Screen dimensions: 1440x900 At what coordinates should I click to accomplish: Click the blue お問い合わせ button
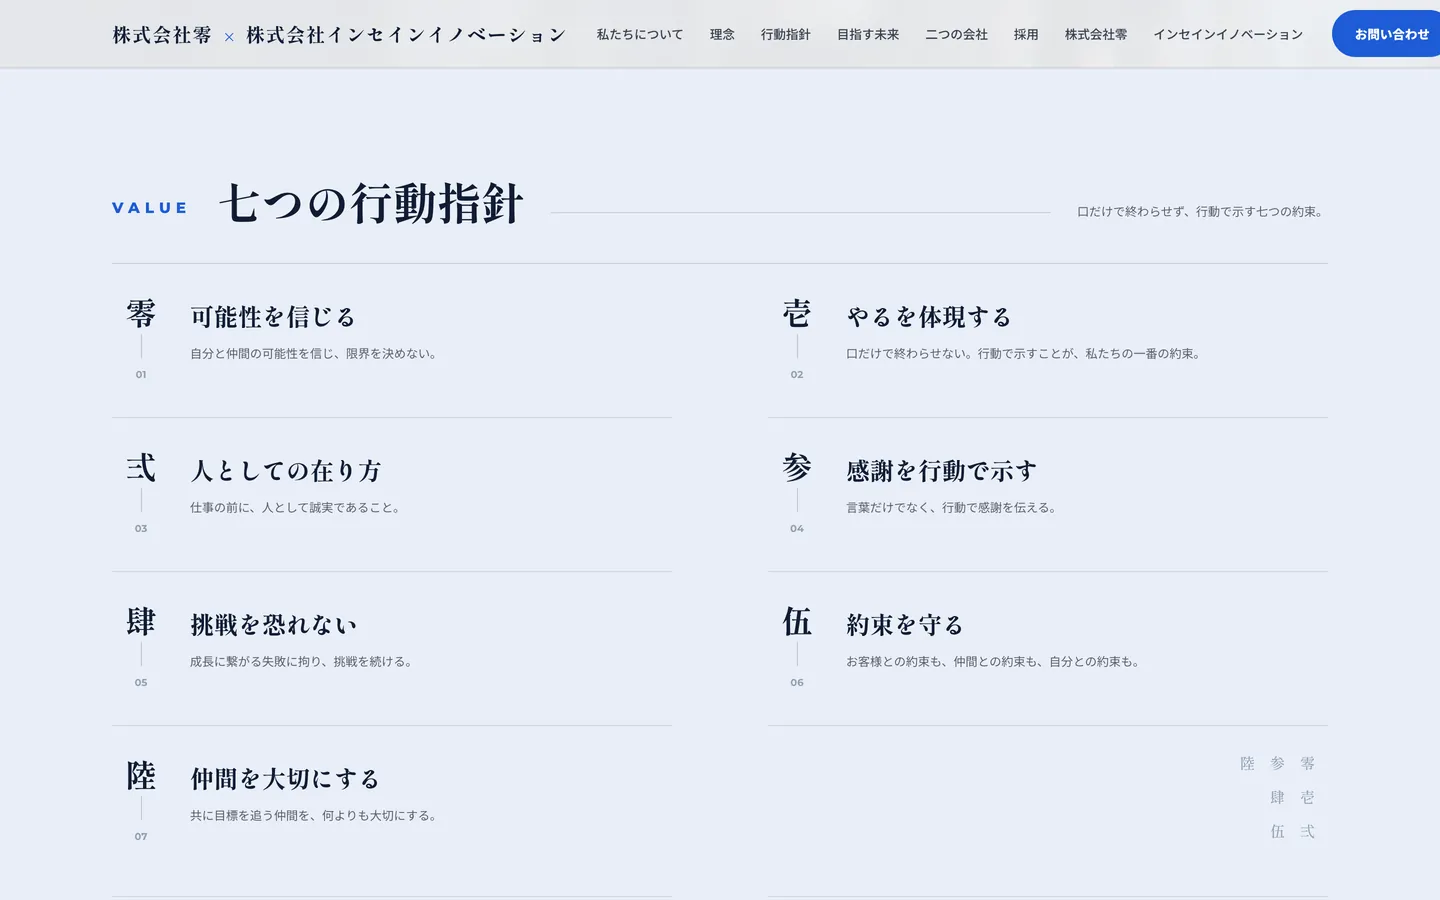1388,34
